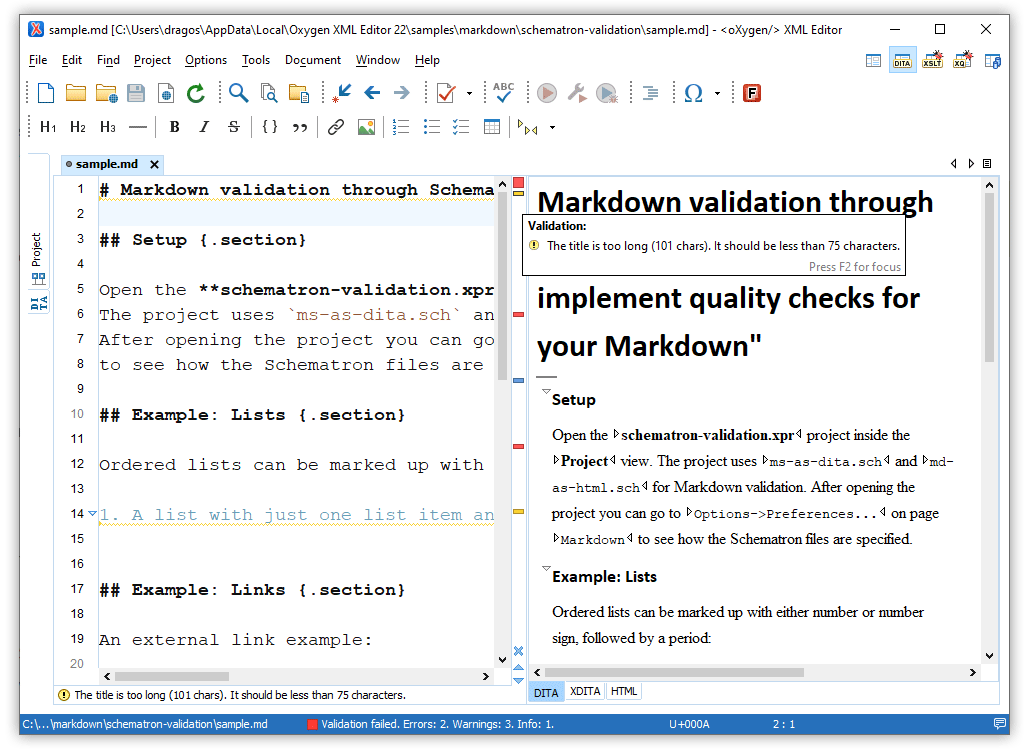Insert code block with the braces icon
This screenshot has width=1030, height=750.
270,127
